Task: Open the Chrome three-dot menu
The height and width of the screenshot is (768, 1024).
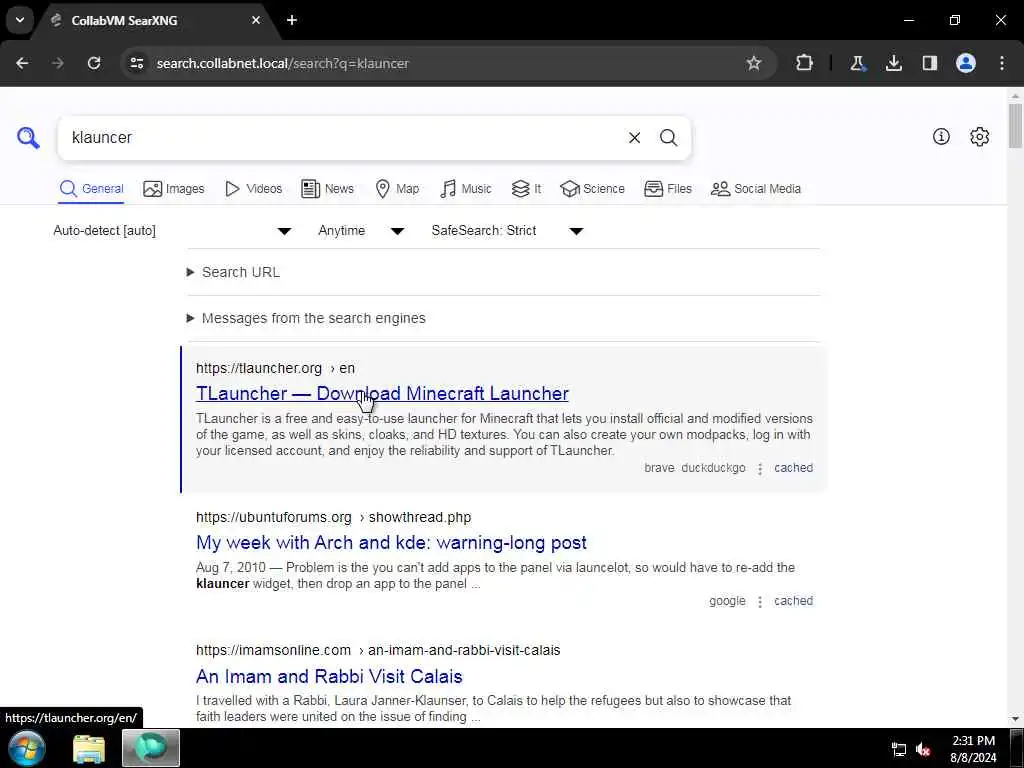Action: (1002, 63)
